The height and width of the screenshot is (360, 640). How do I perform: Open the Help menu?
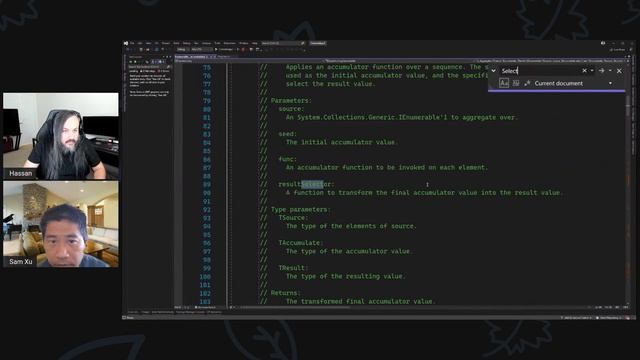(255, 43)
